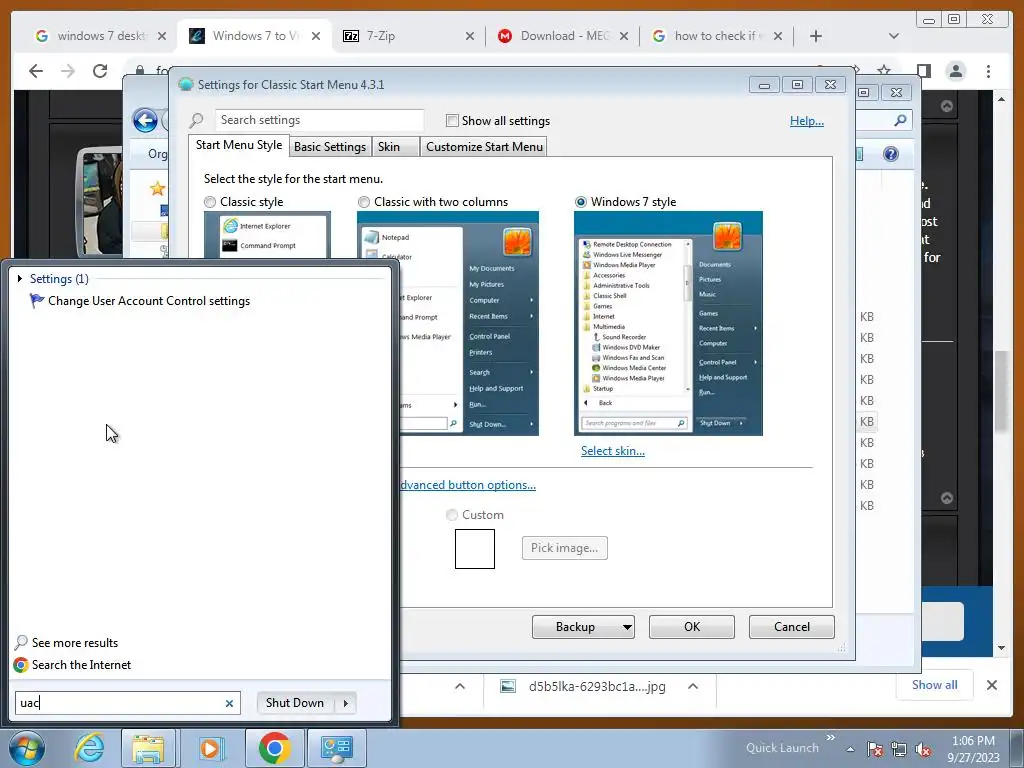Open a new Chrome tab

pos(816,36)
